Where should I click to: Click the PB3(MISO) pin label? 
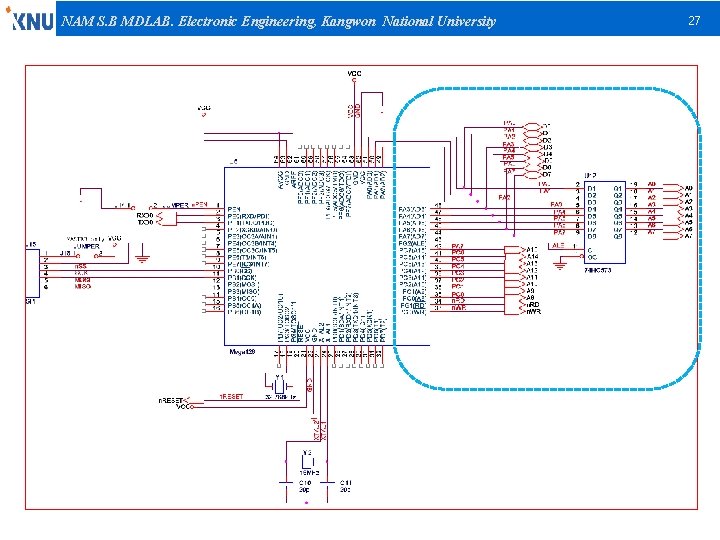[244, 292]
